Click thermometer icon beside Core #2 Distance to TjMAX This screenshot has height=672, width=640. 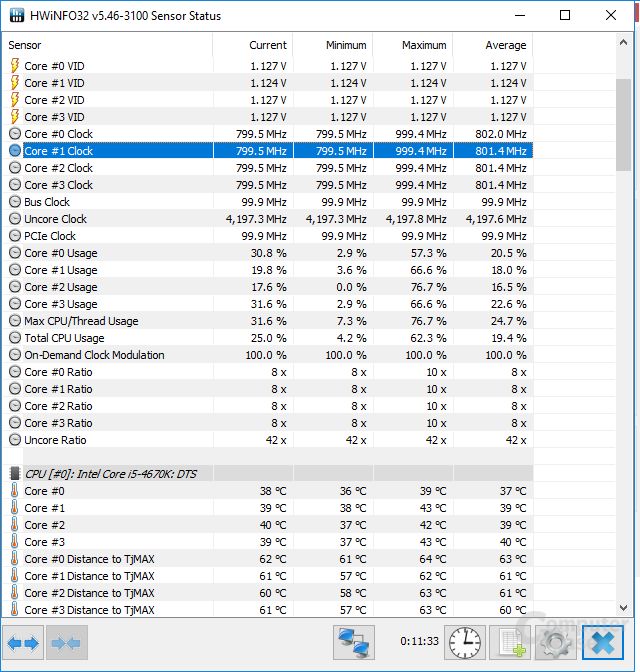15,593
